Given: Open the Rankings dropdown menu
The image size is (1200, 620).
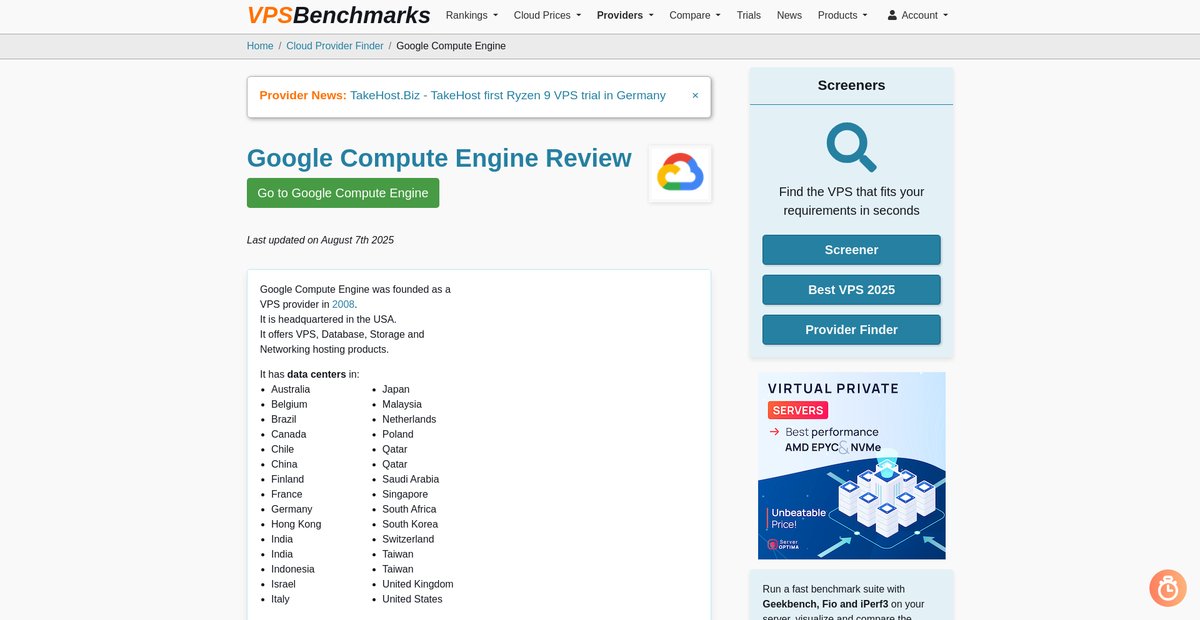Looking at the screenshot, I should (x=471, y=15).
